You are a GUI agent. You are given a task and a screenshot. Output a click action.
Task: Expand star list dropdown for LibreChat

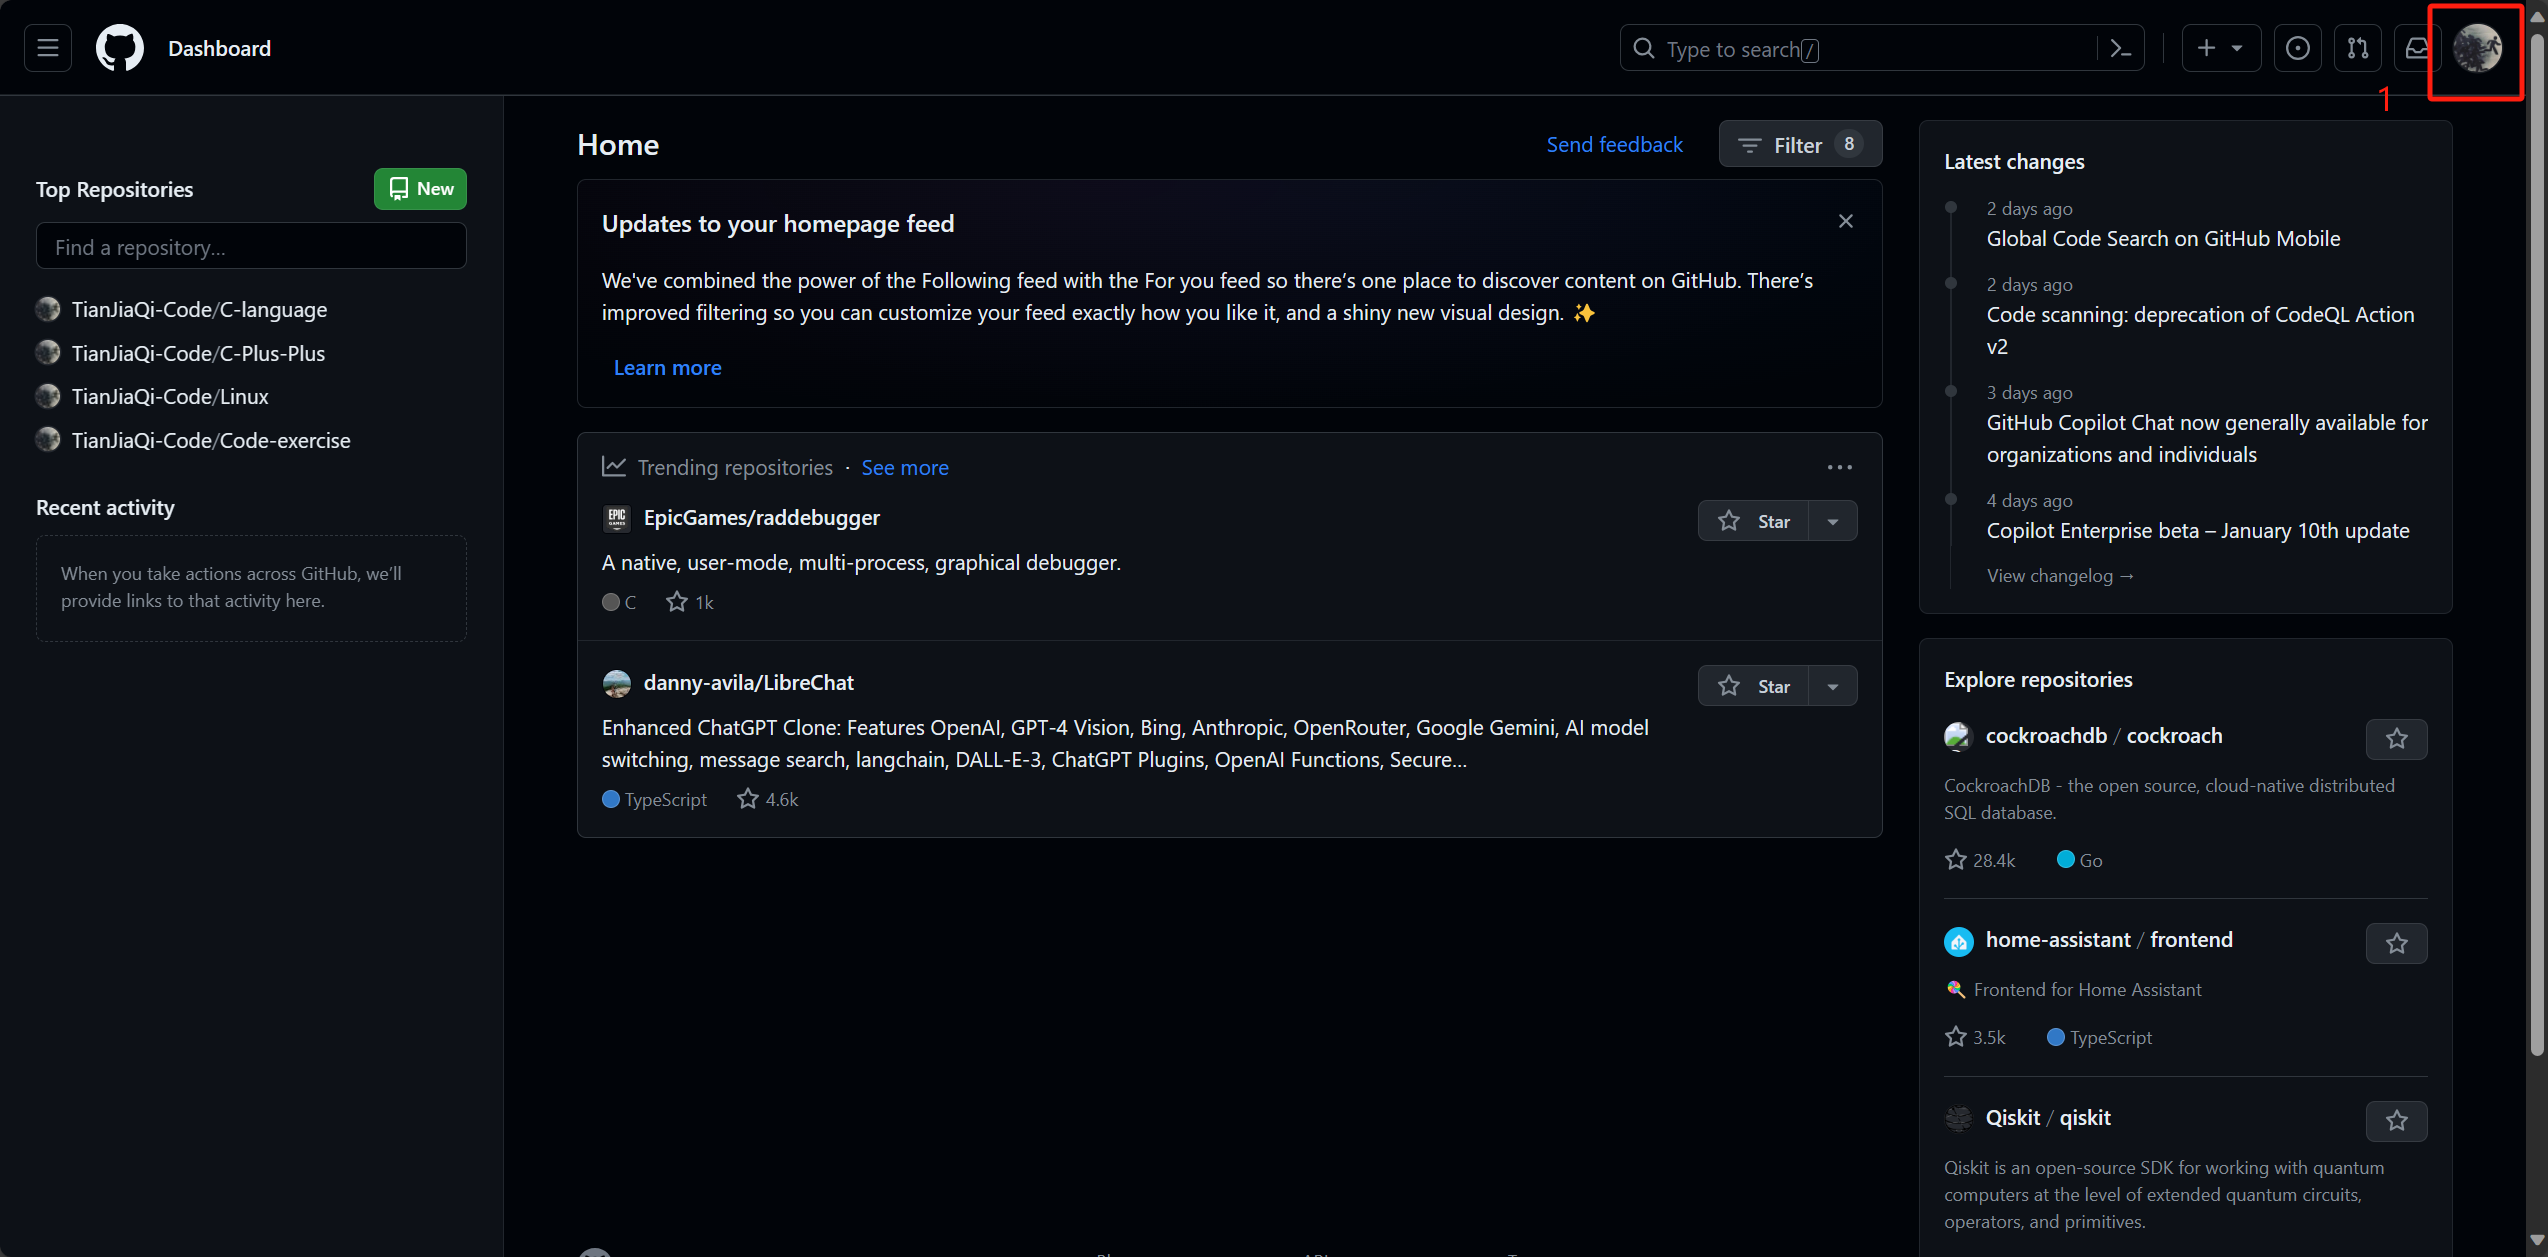click(x=1832, y=686)
